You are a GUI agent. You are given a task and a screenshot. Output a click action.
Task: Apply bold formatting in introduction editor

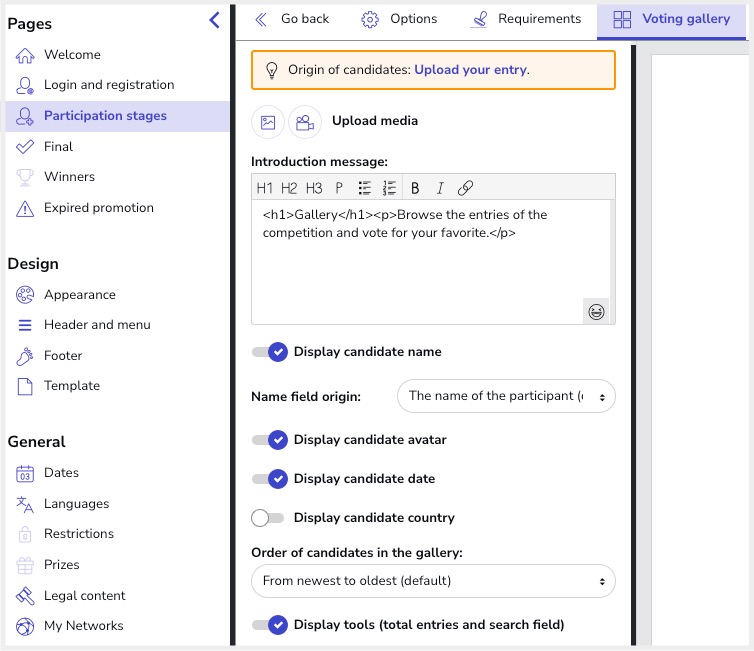415,188
